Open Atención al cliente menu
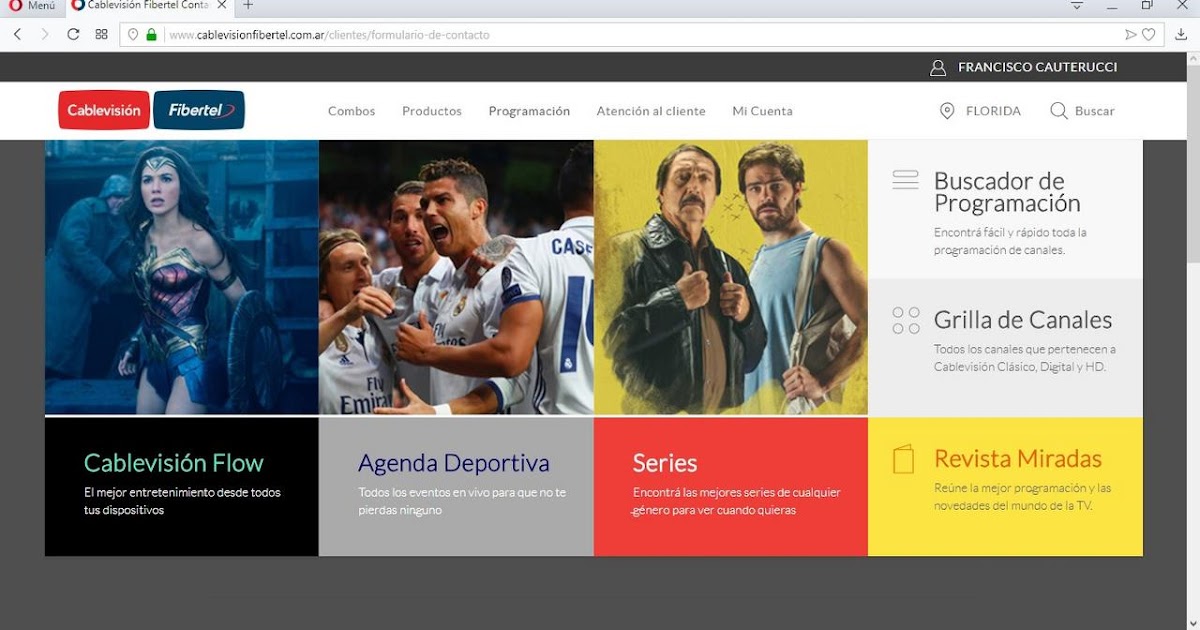 651,111
